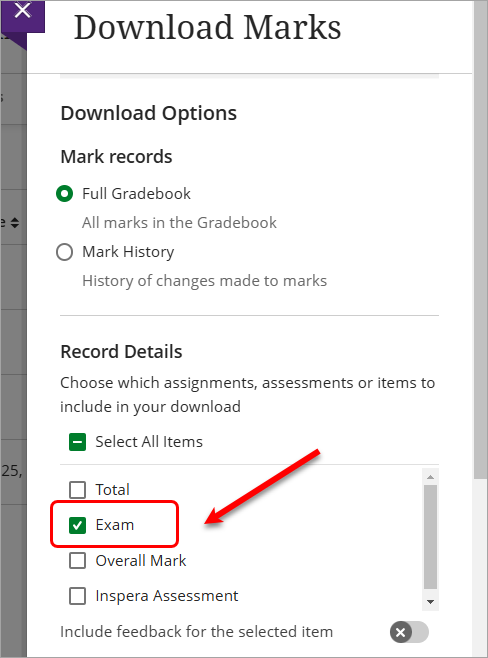Screen dimensions: 488x658
Task: Click the sort arrows icon behind panel
Action: [x=15, y=222]
